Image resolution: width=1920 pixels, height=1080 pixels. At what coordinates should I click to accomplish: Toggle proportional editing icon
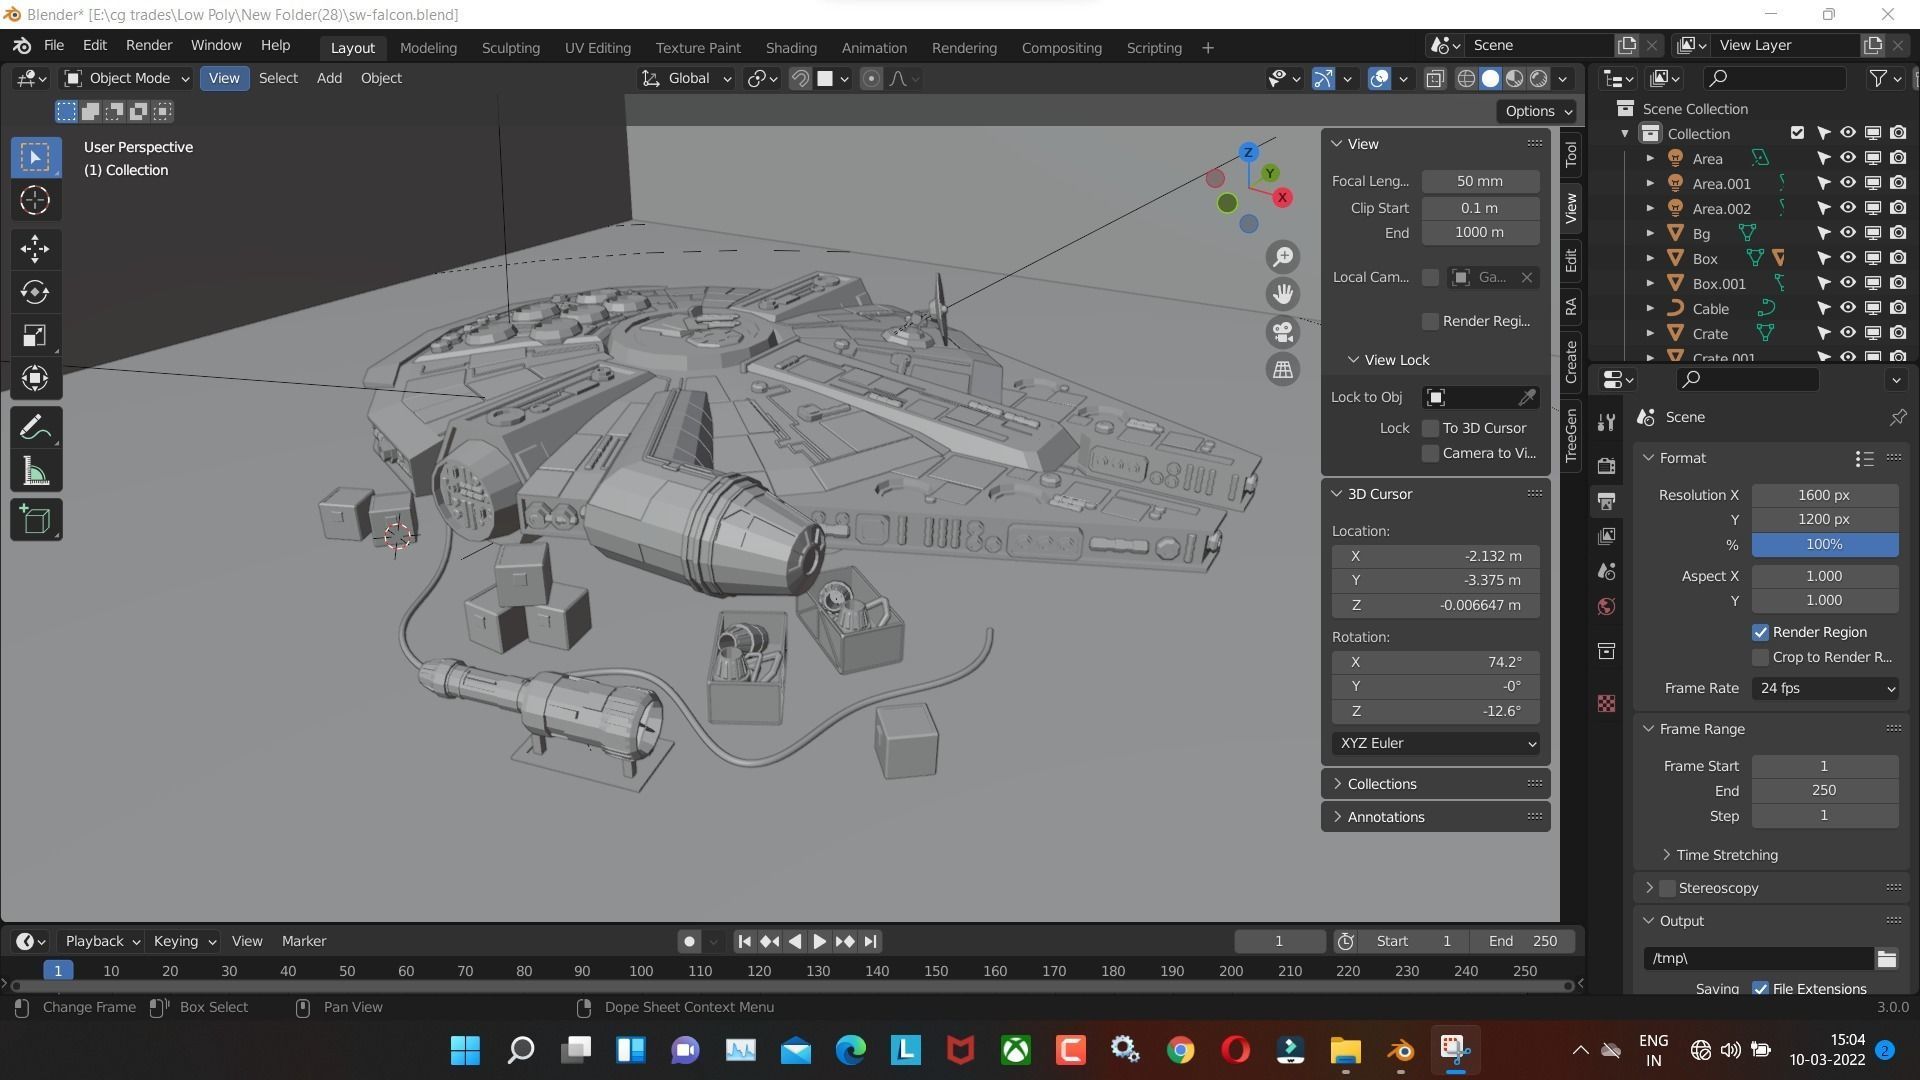[x=871, y=79]
